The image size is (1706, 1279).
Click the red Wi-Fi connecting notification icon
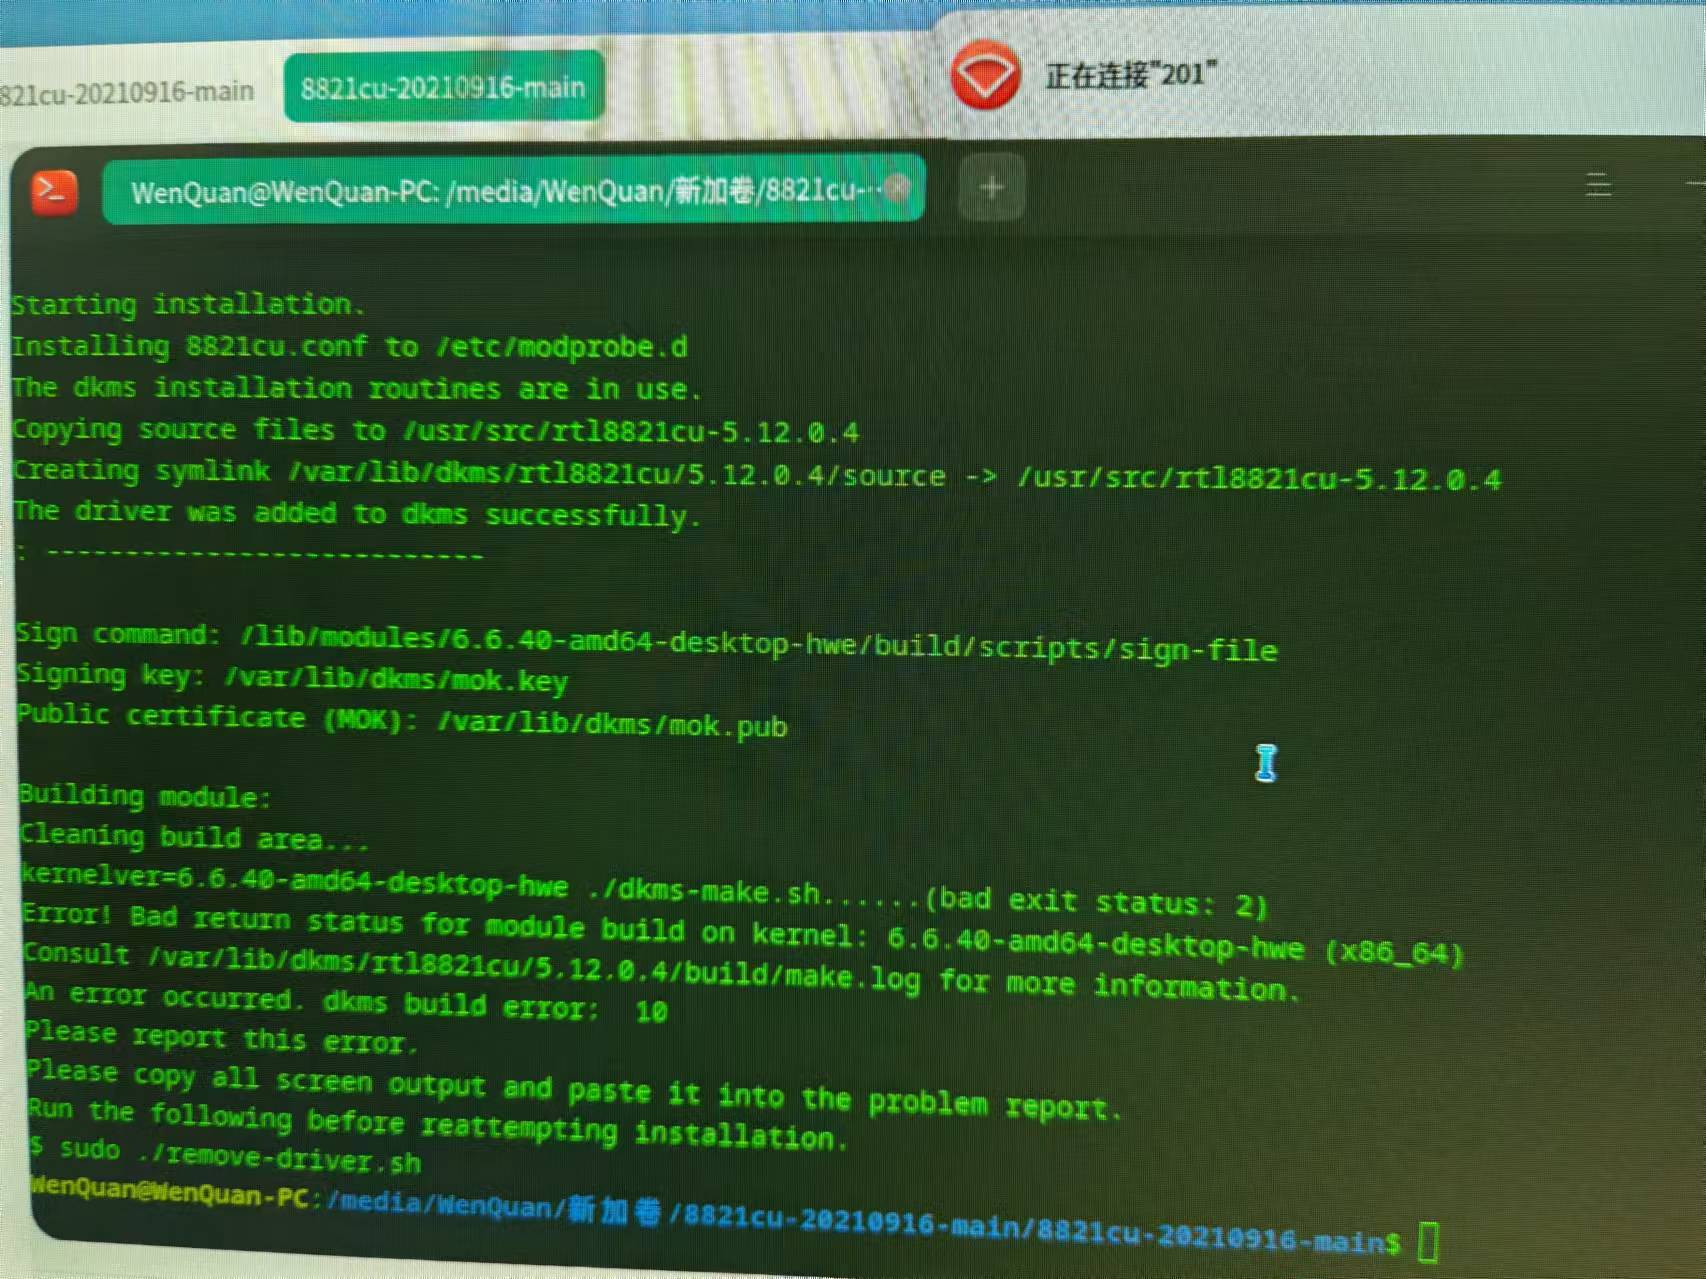coord(984,75)
